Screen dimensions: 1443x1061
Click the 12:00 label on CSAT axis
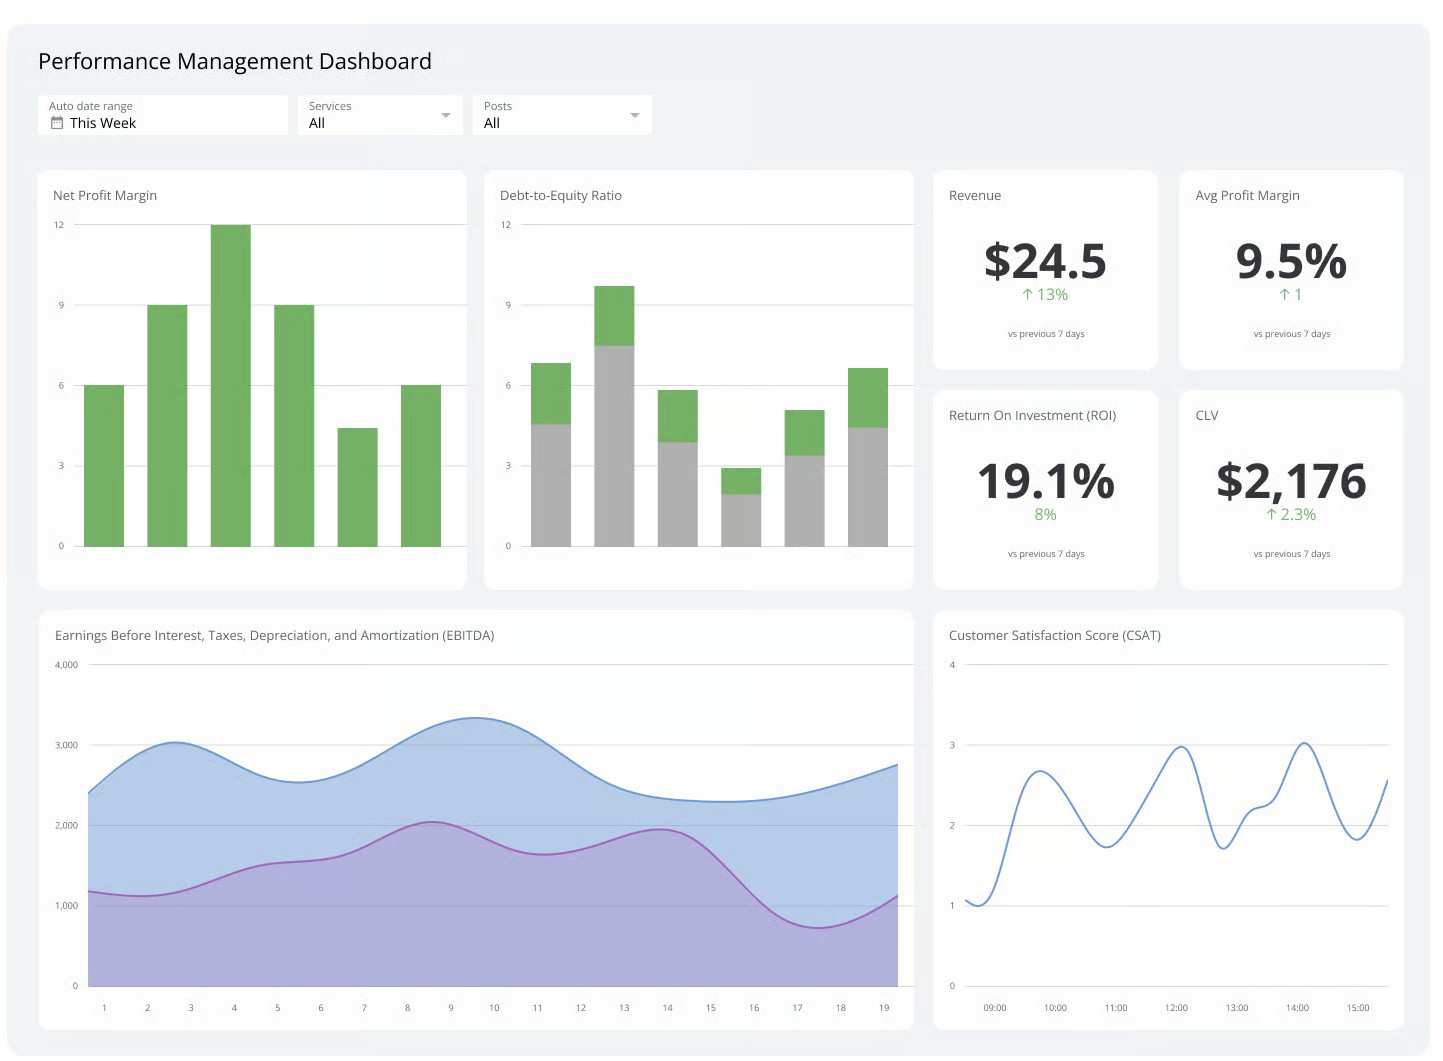(1176, 1008)
